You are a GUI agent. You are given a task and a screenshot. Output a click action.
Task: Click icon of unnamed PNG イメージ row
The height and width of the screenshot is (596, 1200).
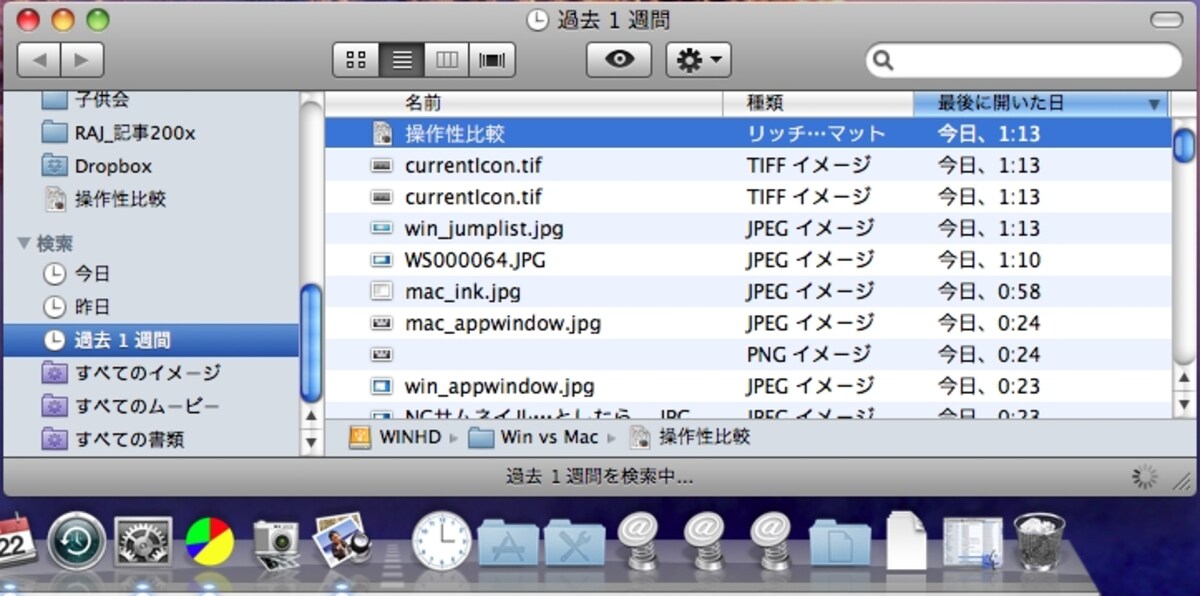point(381,355)
